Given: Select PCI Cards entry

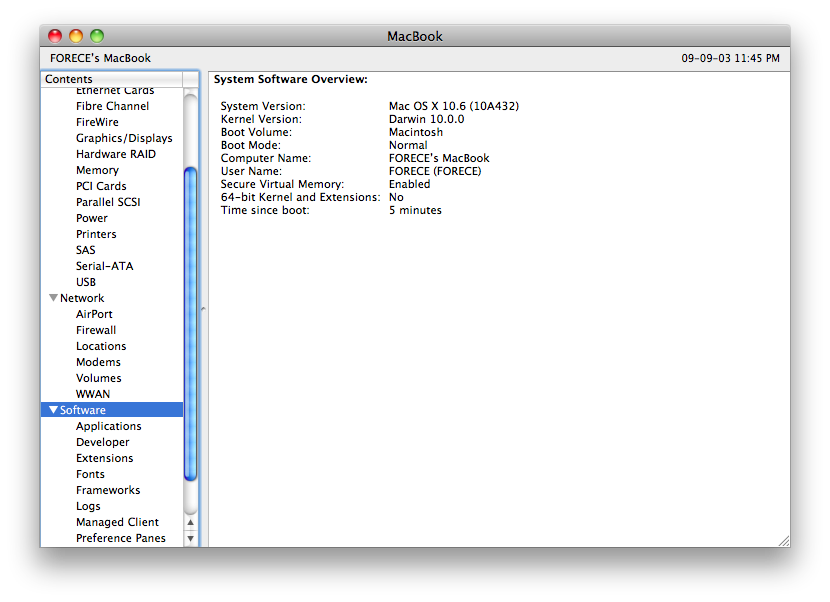Looking at the screenshot, I should 101,186.
